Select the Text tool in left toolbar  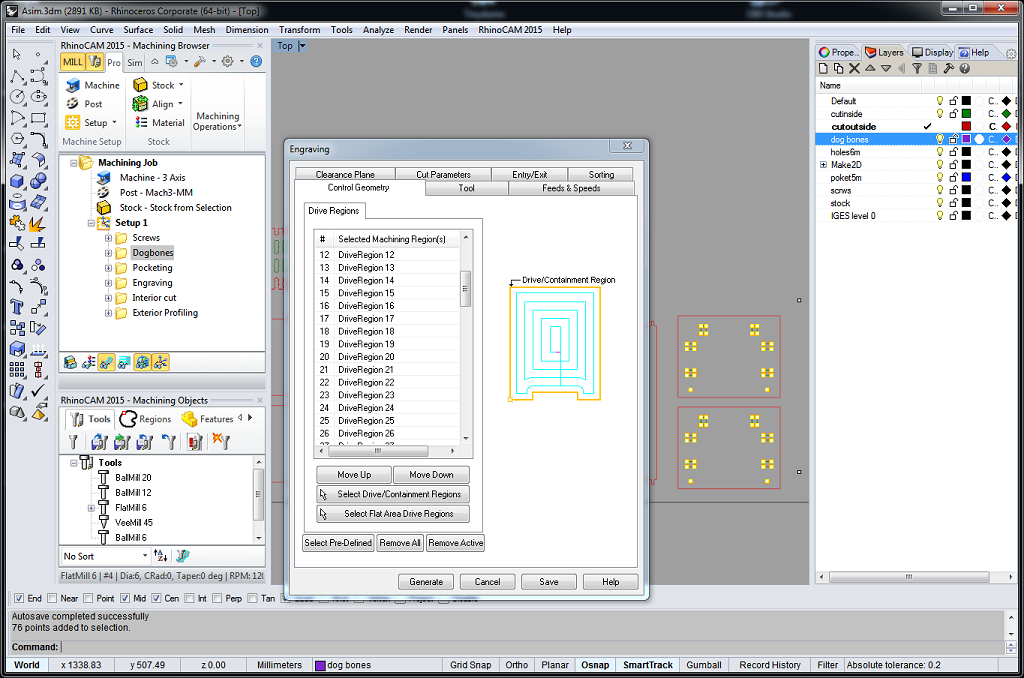point(17,307)
